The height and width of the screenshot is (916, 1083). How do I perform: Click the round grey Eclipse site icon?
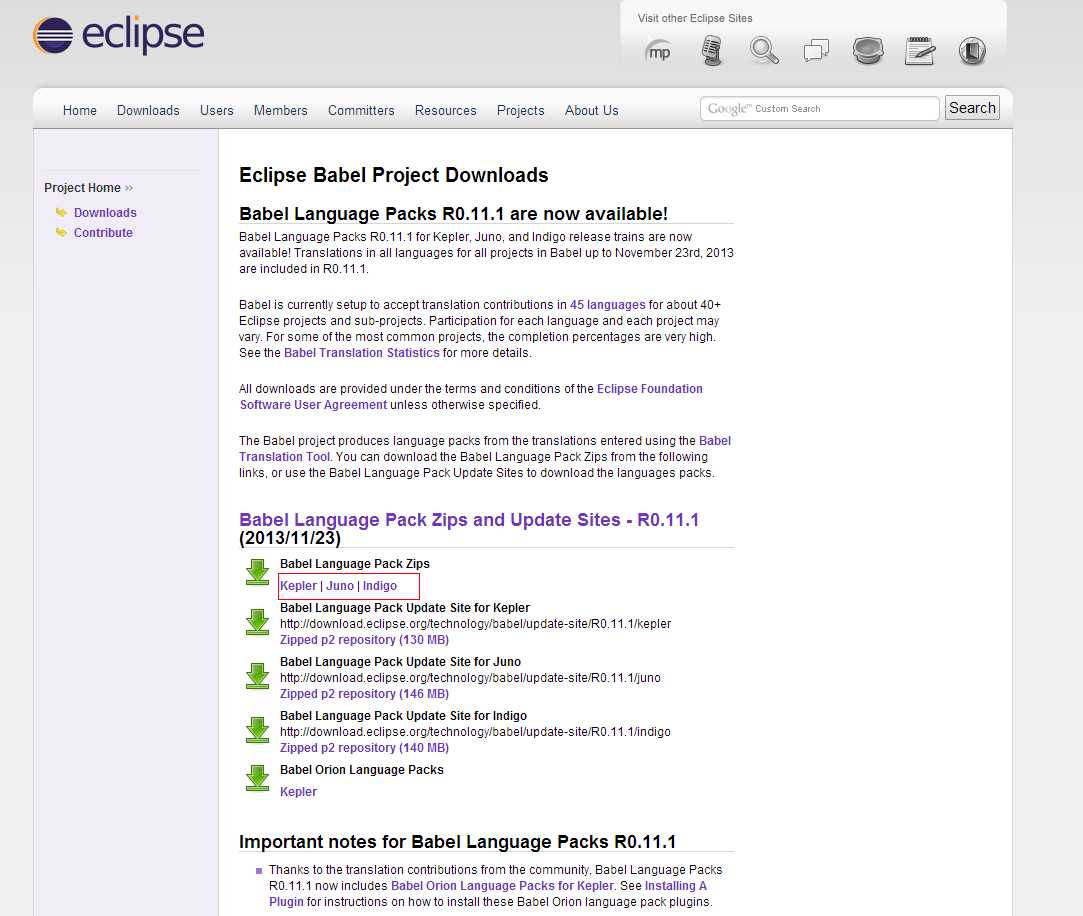[868, 50]
